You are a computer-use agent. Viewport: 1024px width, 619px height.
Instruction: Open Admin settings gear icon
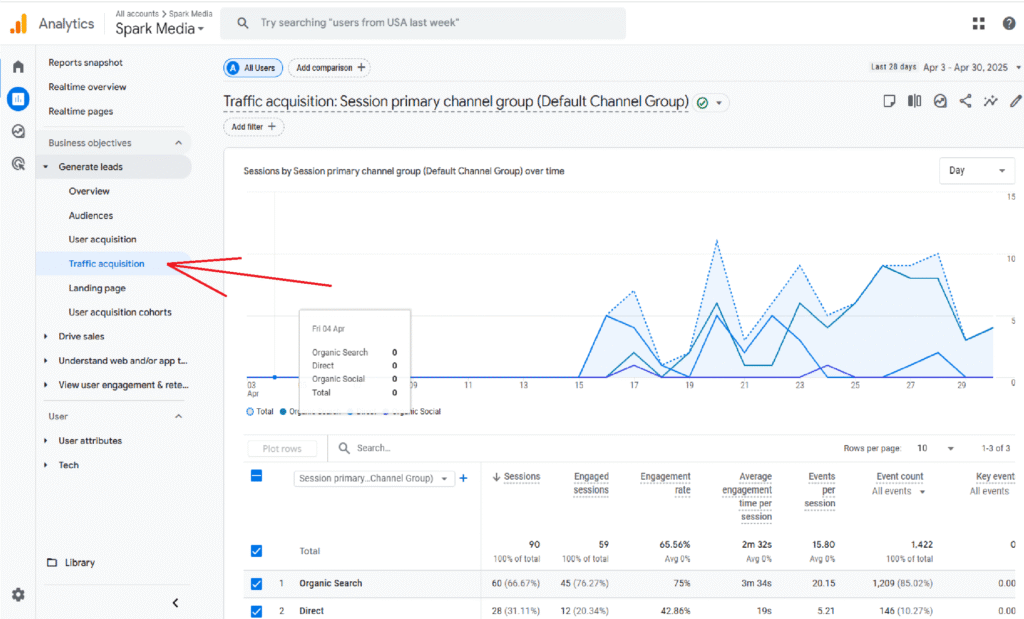click(x=18, y=595)
